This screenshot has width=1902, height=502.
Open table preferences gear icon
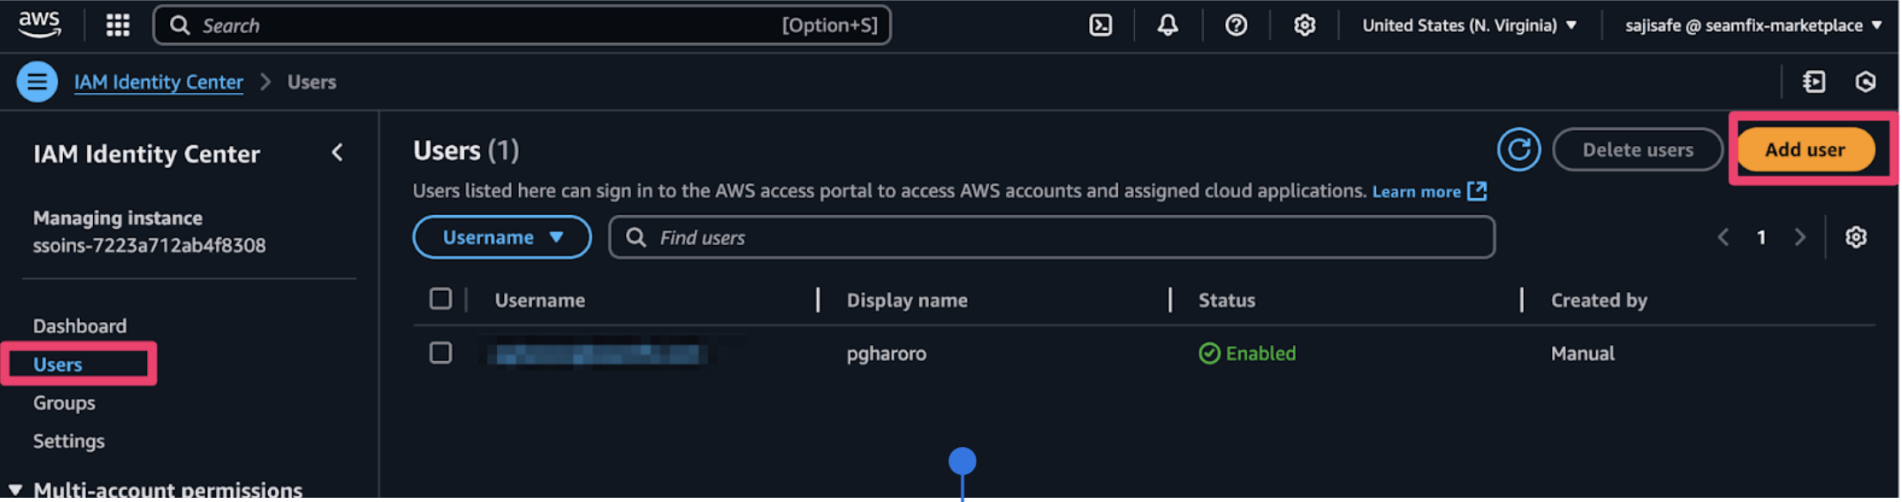(1856, 237)
